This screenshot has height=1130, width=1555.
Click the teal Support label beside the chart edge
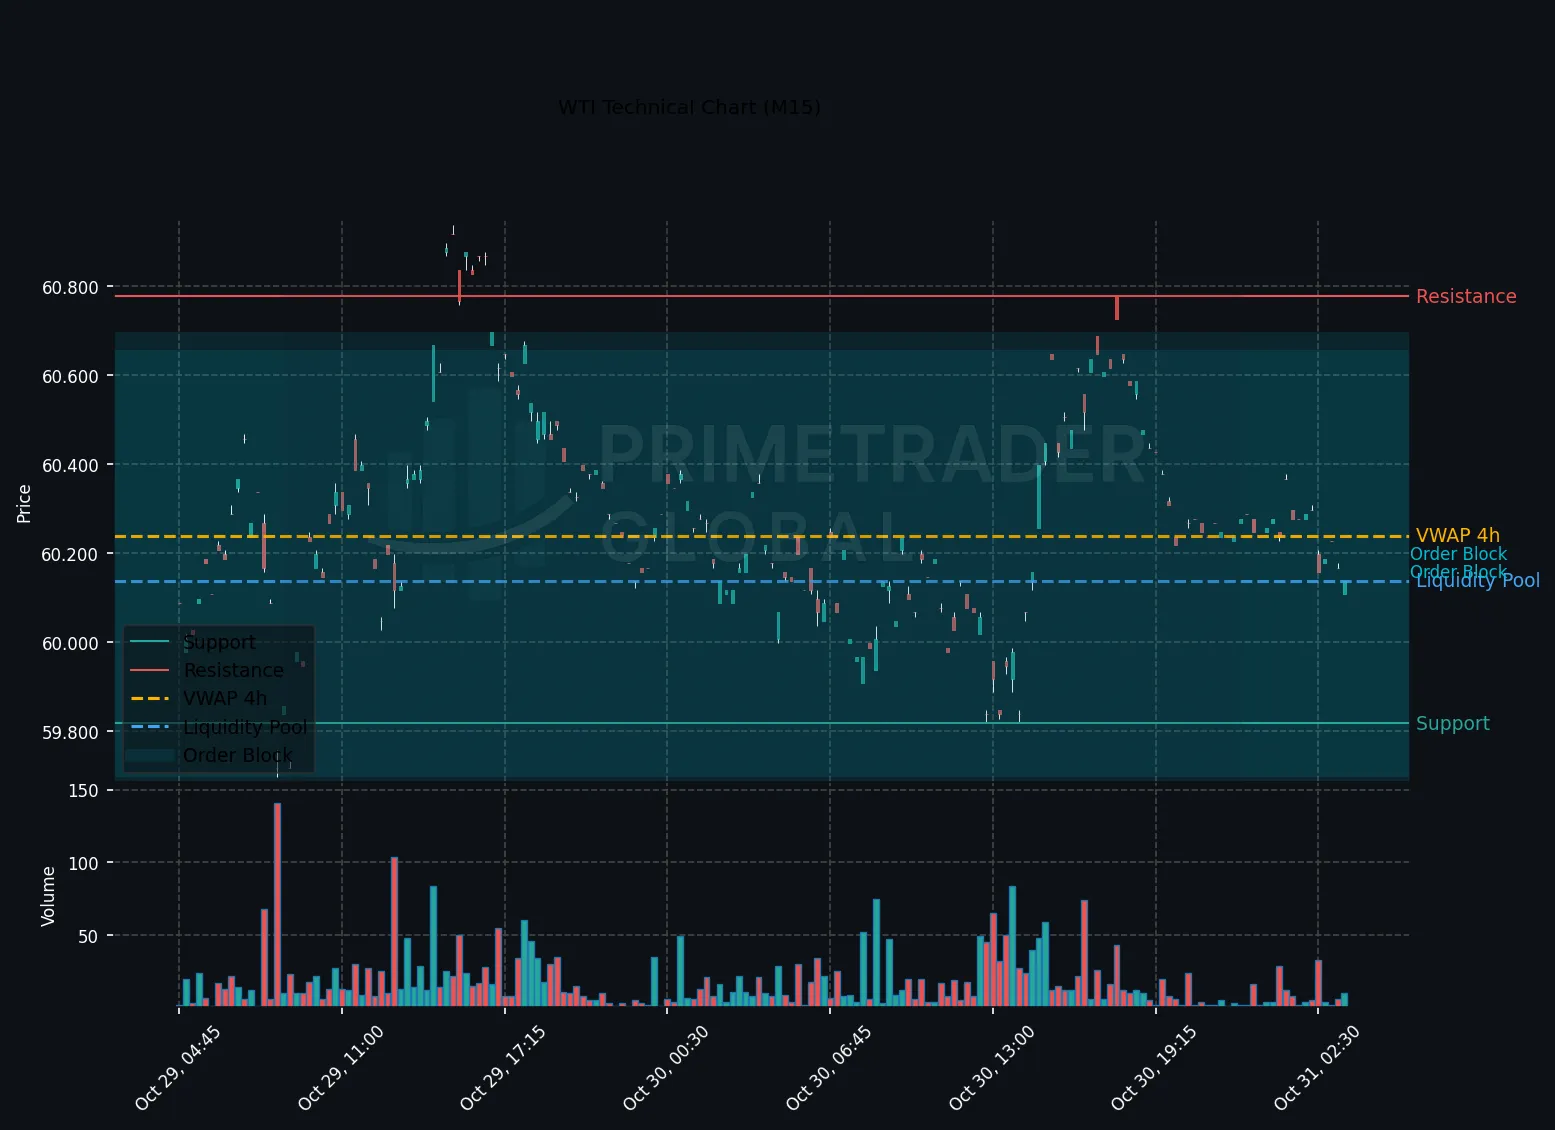coord(1453,723)
